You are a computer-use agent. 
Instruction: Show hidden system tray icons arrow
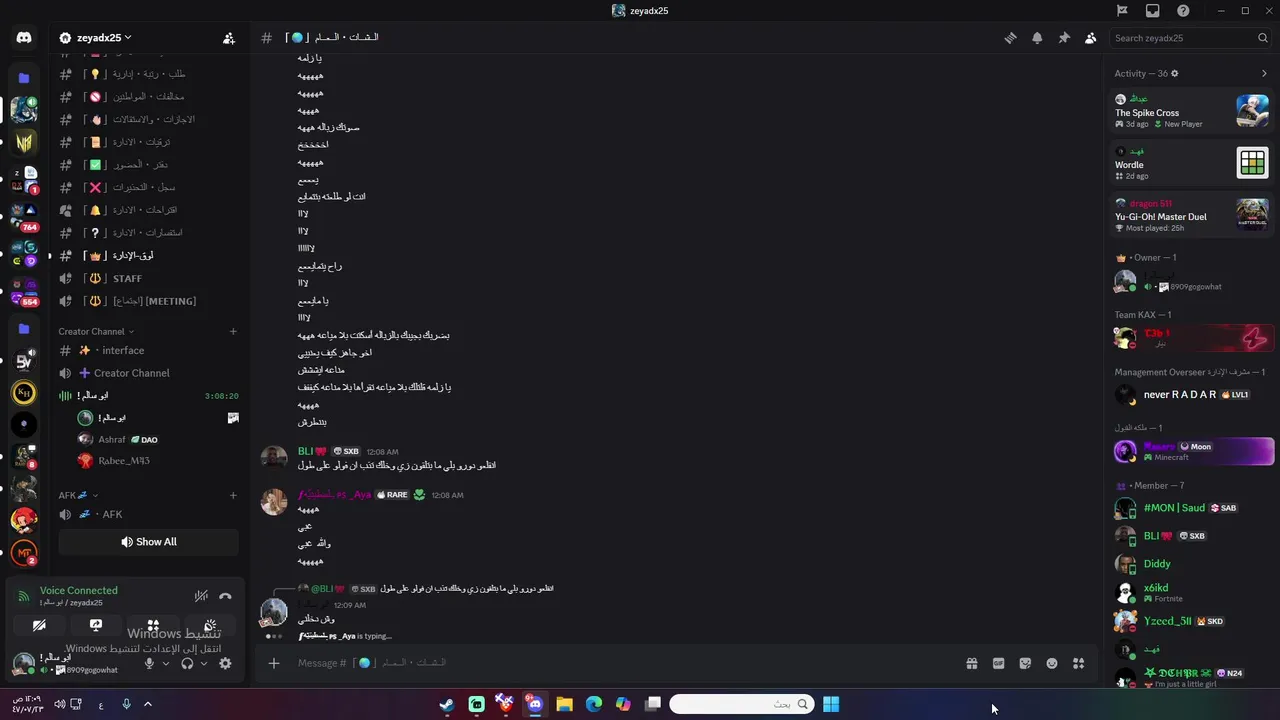click(x=148, y=704)
